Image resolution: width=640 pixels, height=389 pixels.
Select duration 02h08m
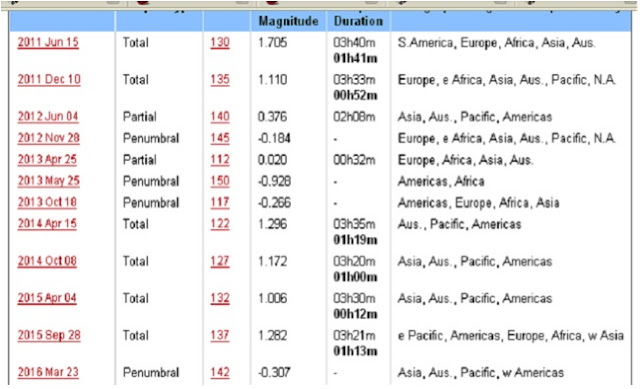pos(354,117)
